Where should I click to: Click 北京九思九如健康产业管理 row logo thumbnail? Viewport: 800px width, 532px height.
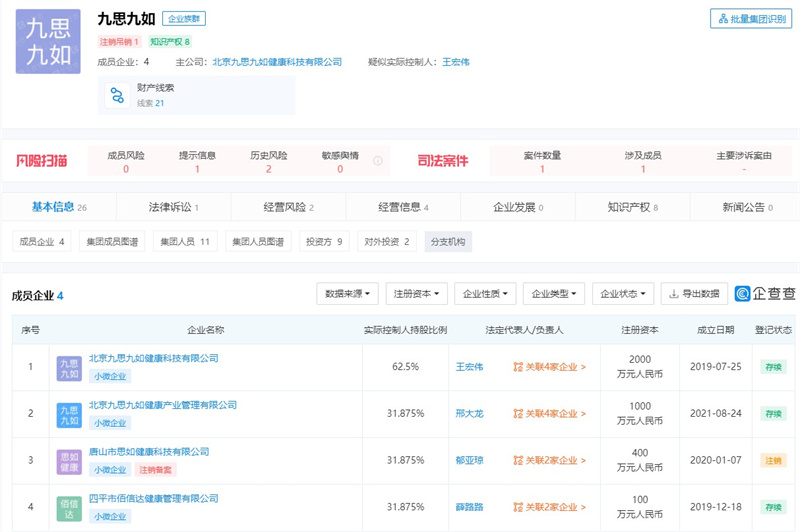(x=69, y=414)
